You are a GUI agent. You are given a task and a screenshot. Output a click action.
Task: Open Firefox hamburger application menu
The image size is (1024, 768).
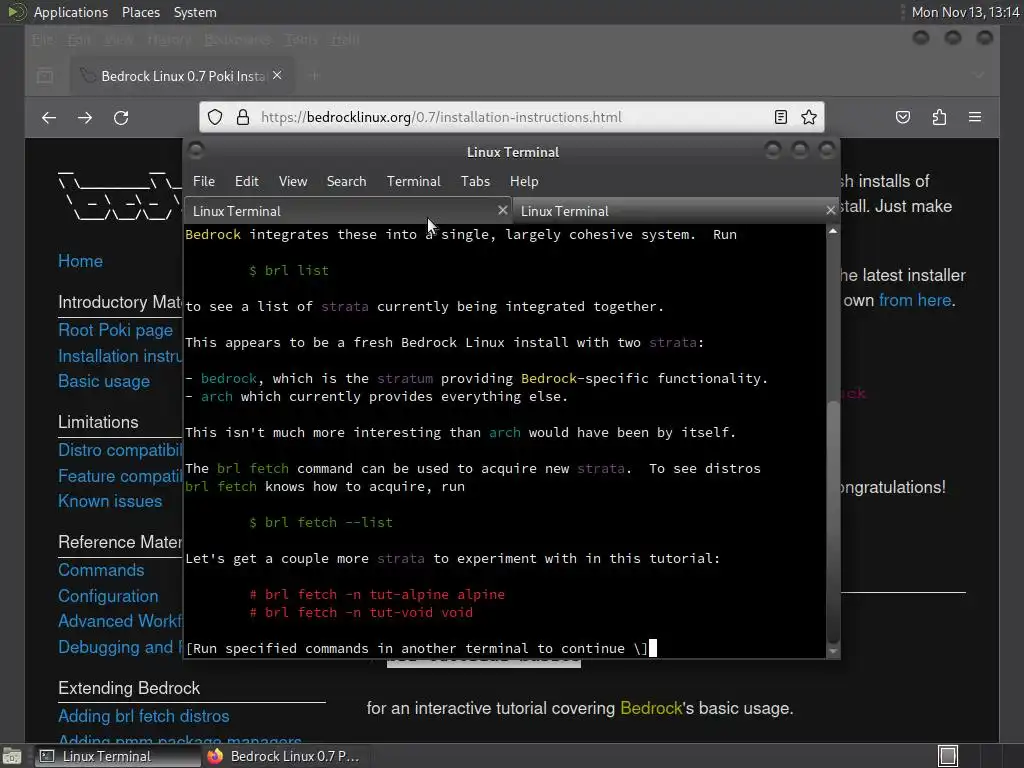coord(975,117)
